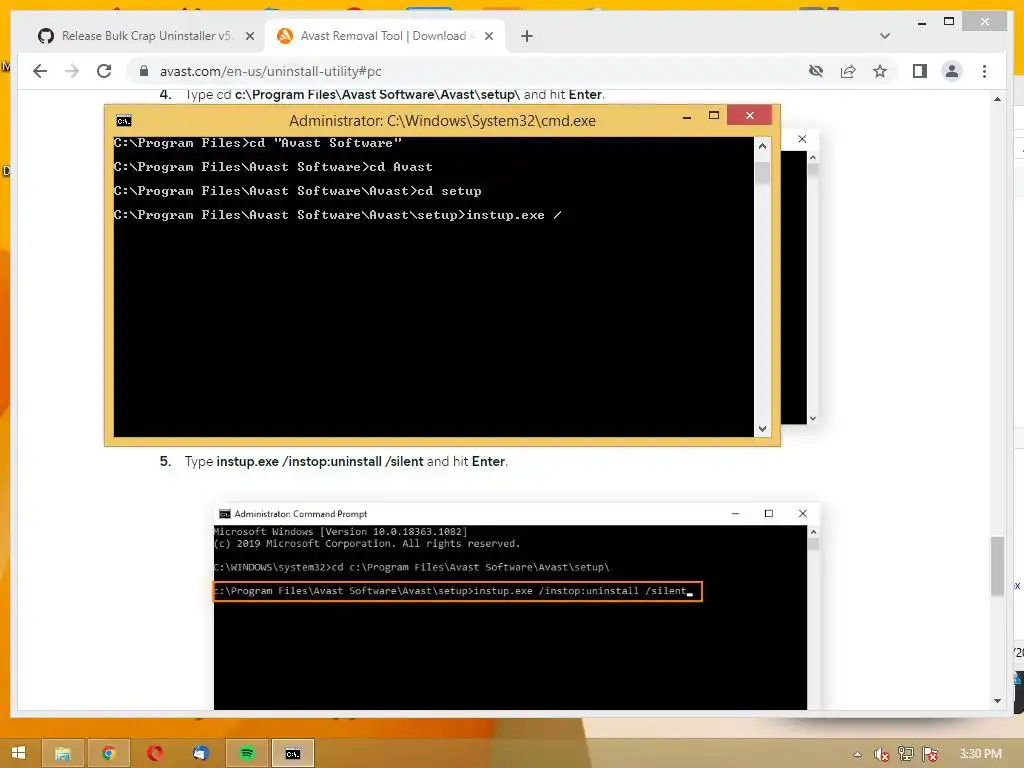Bookmark this page with star
This screenshot has height=768, width=1024.
point(880,71)
